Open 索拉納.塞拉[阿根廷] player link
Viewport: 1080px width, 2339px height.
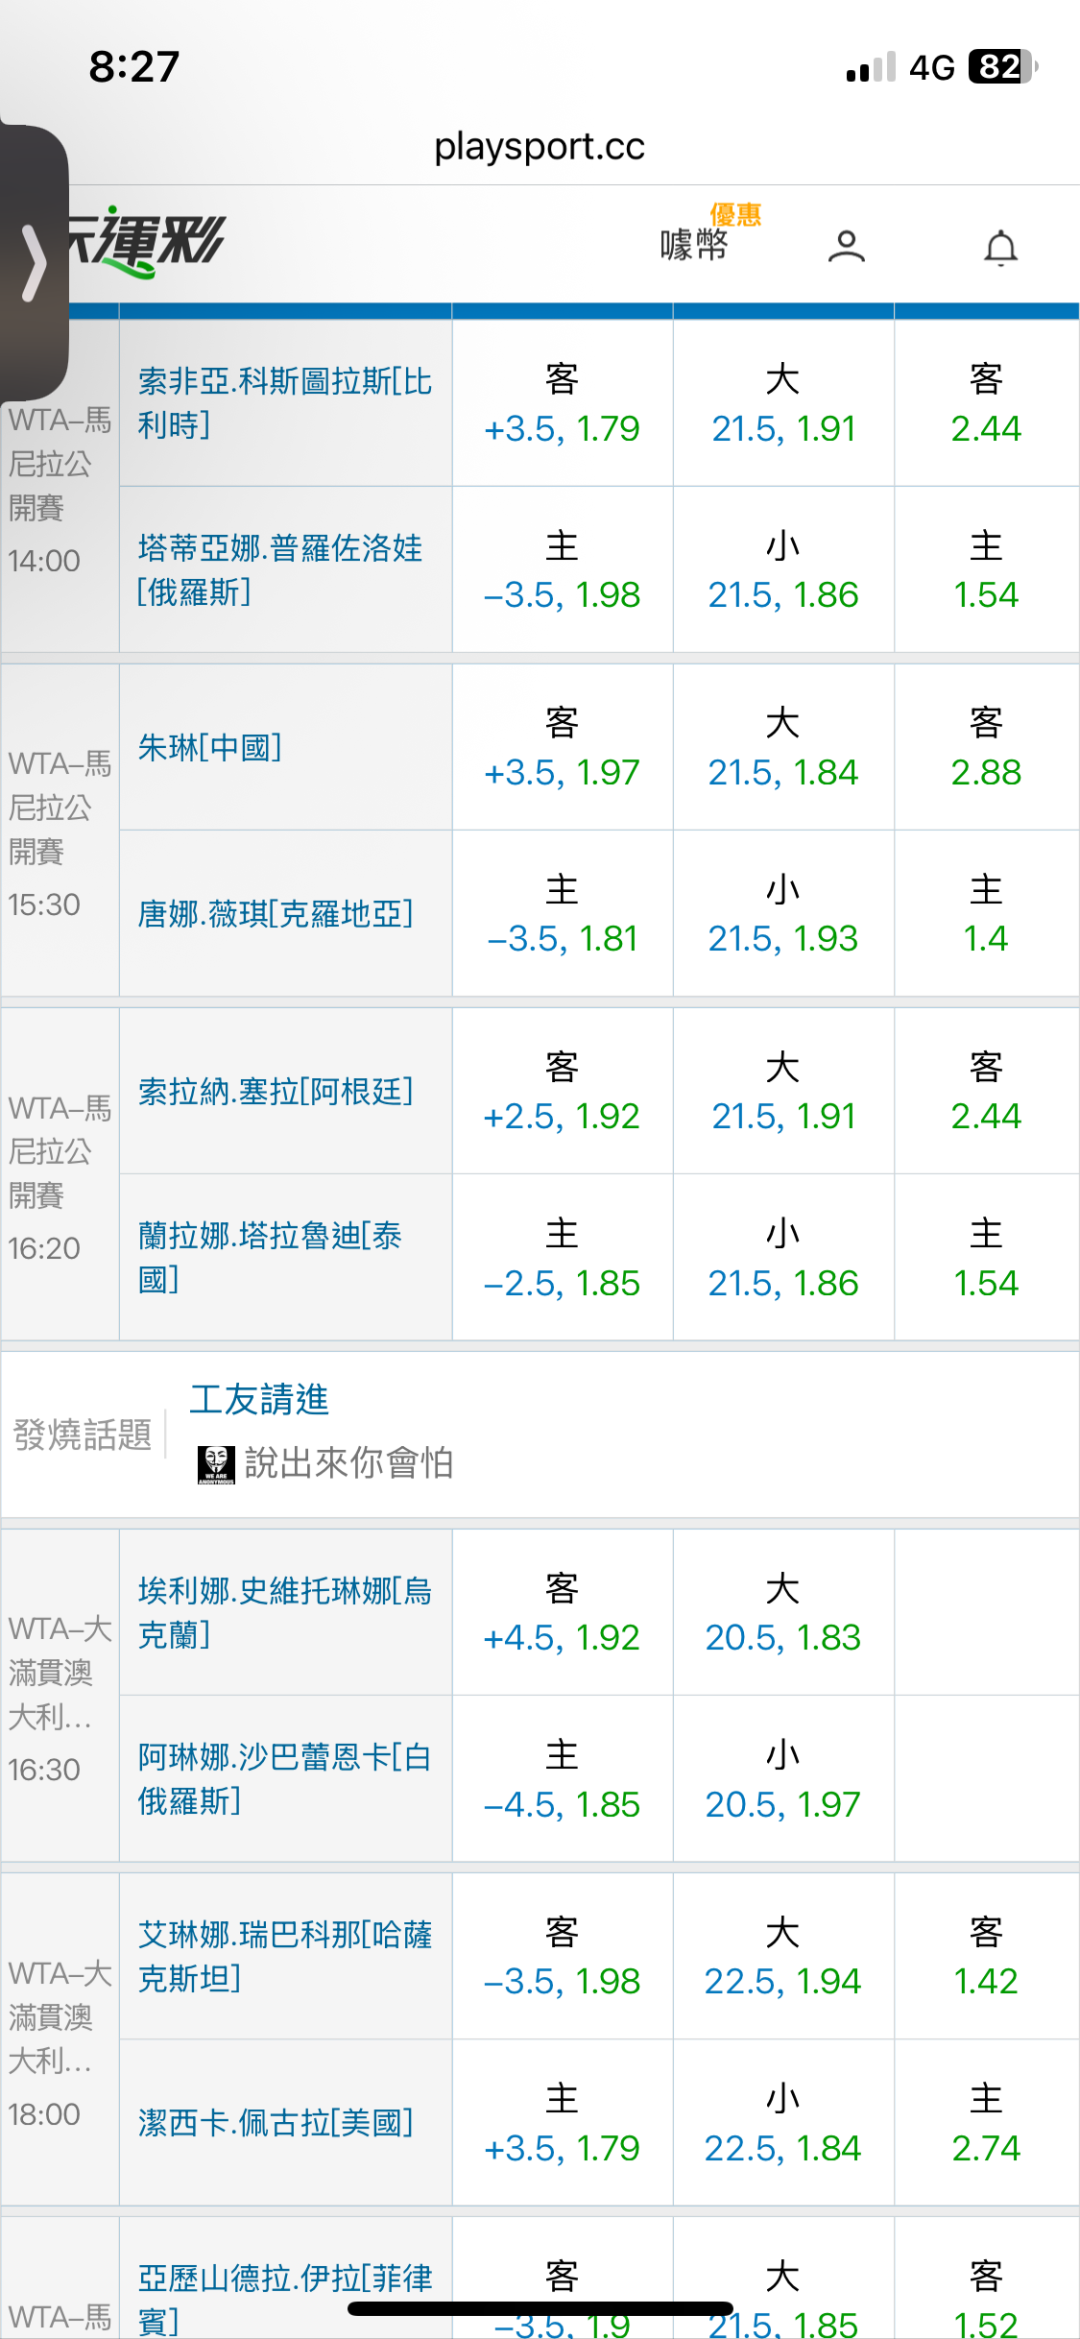click(x=275, y=1091)
